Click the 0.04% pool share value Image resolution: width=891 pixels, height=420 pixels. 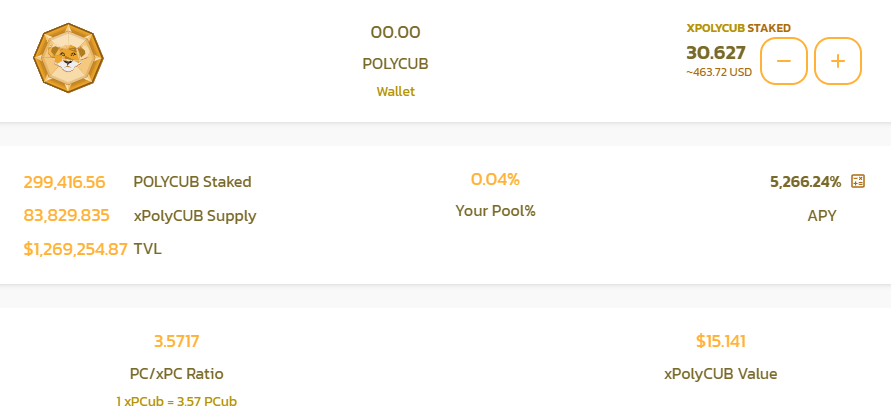click(495, 180)
